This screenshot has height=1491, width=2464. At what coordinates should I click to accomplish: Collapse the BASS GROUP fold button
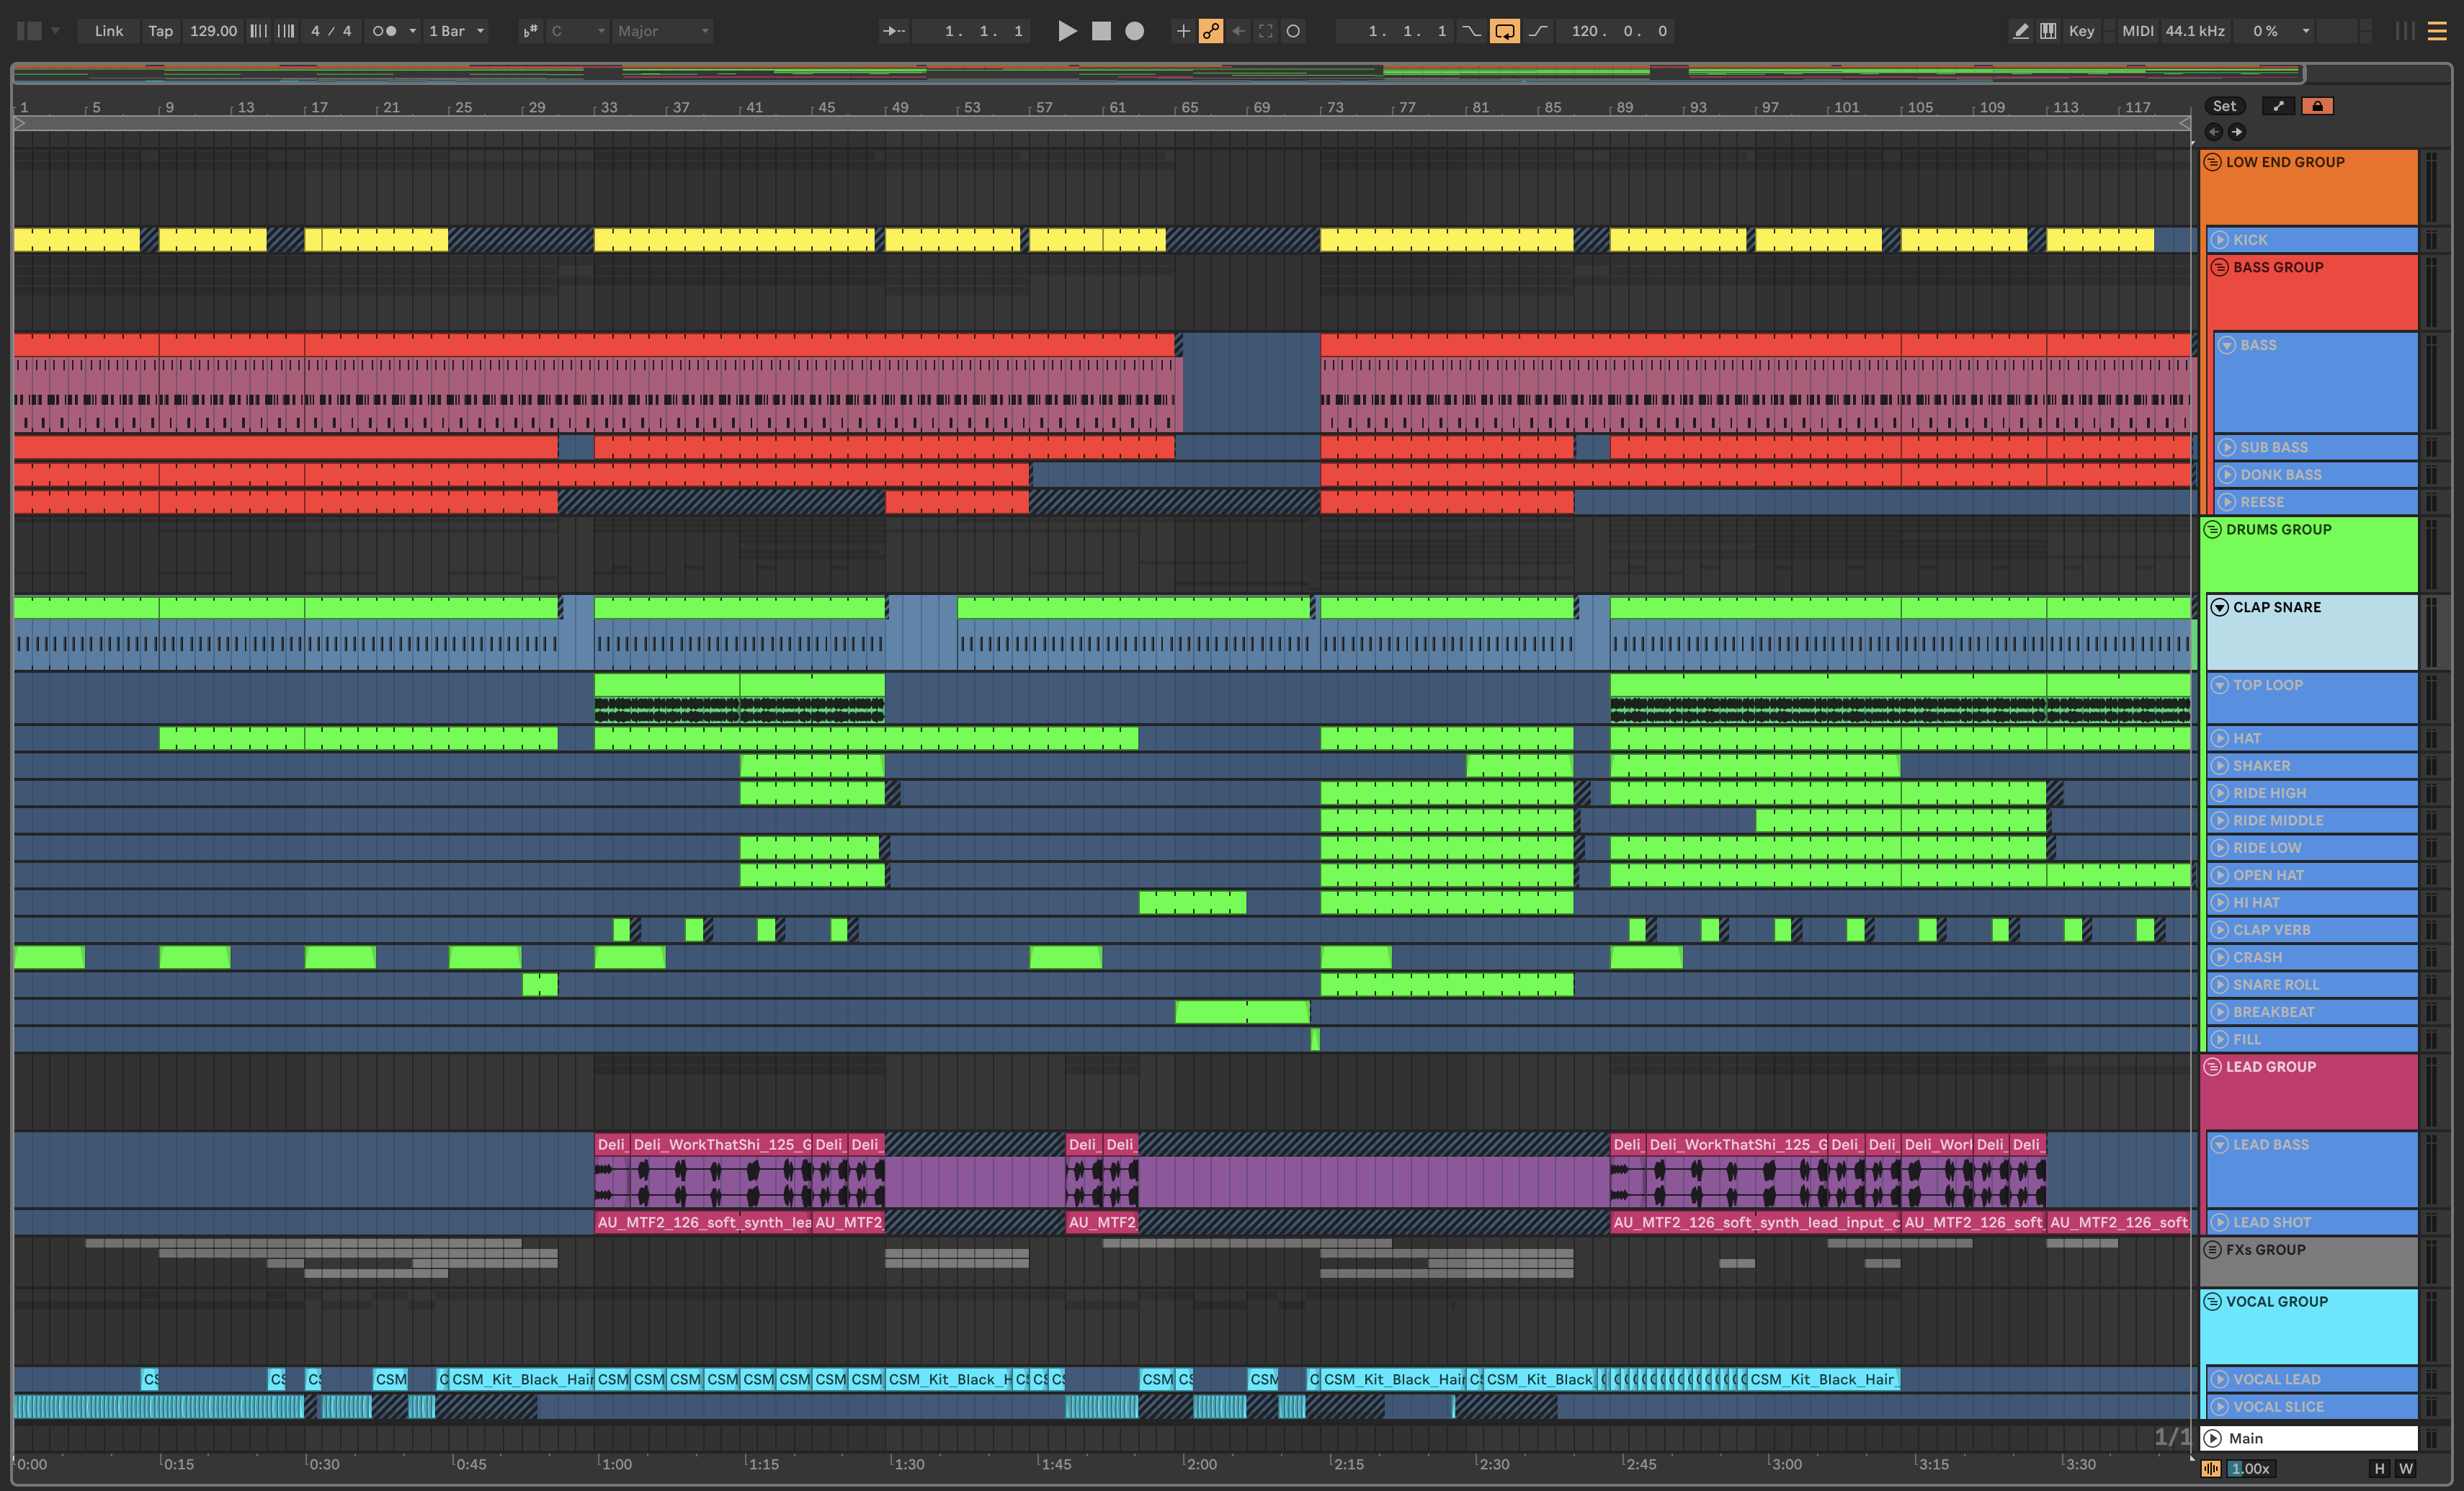[x=2220, y=267]
